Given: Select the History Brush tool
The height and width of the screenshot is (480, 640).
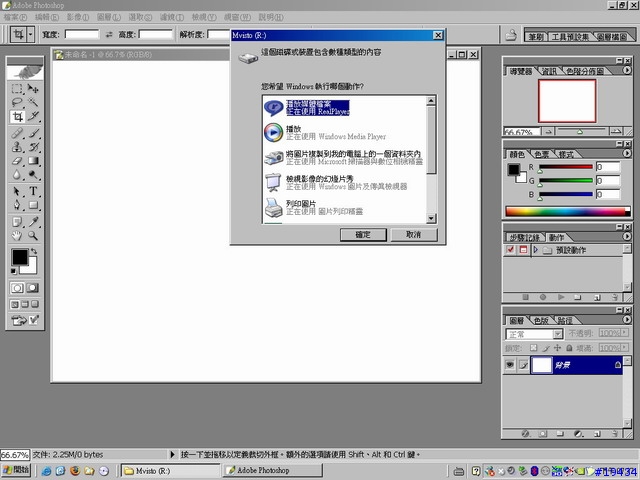Looking at the screenshot, I should 33,147.
